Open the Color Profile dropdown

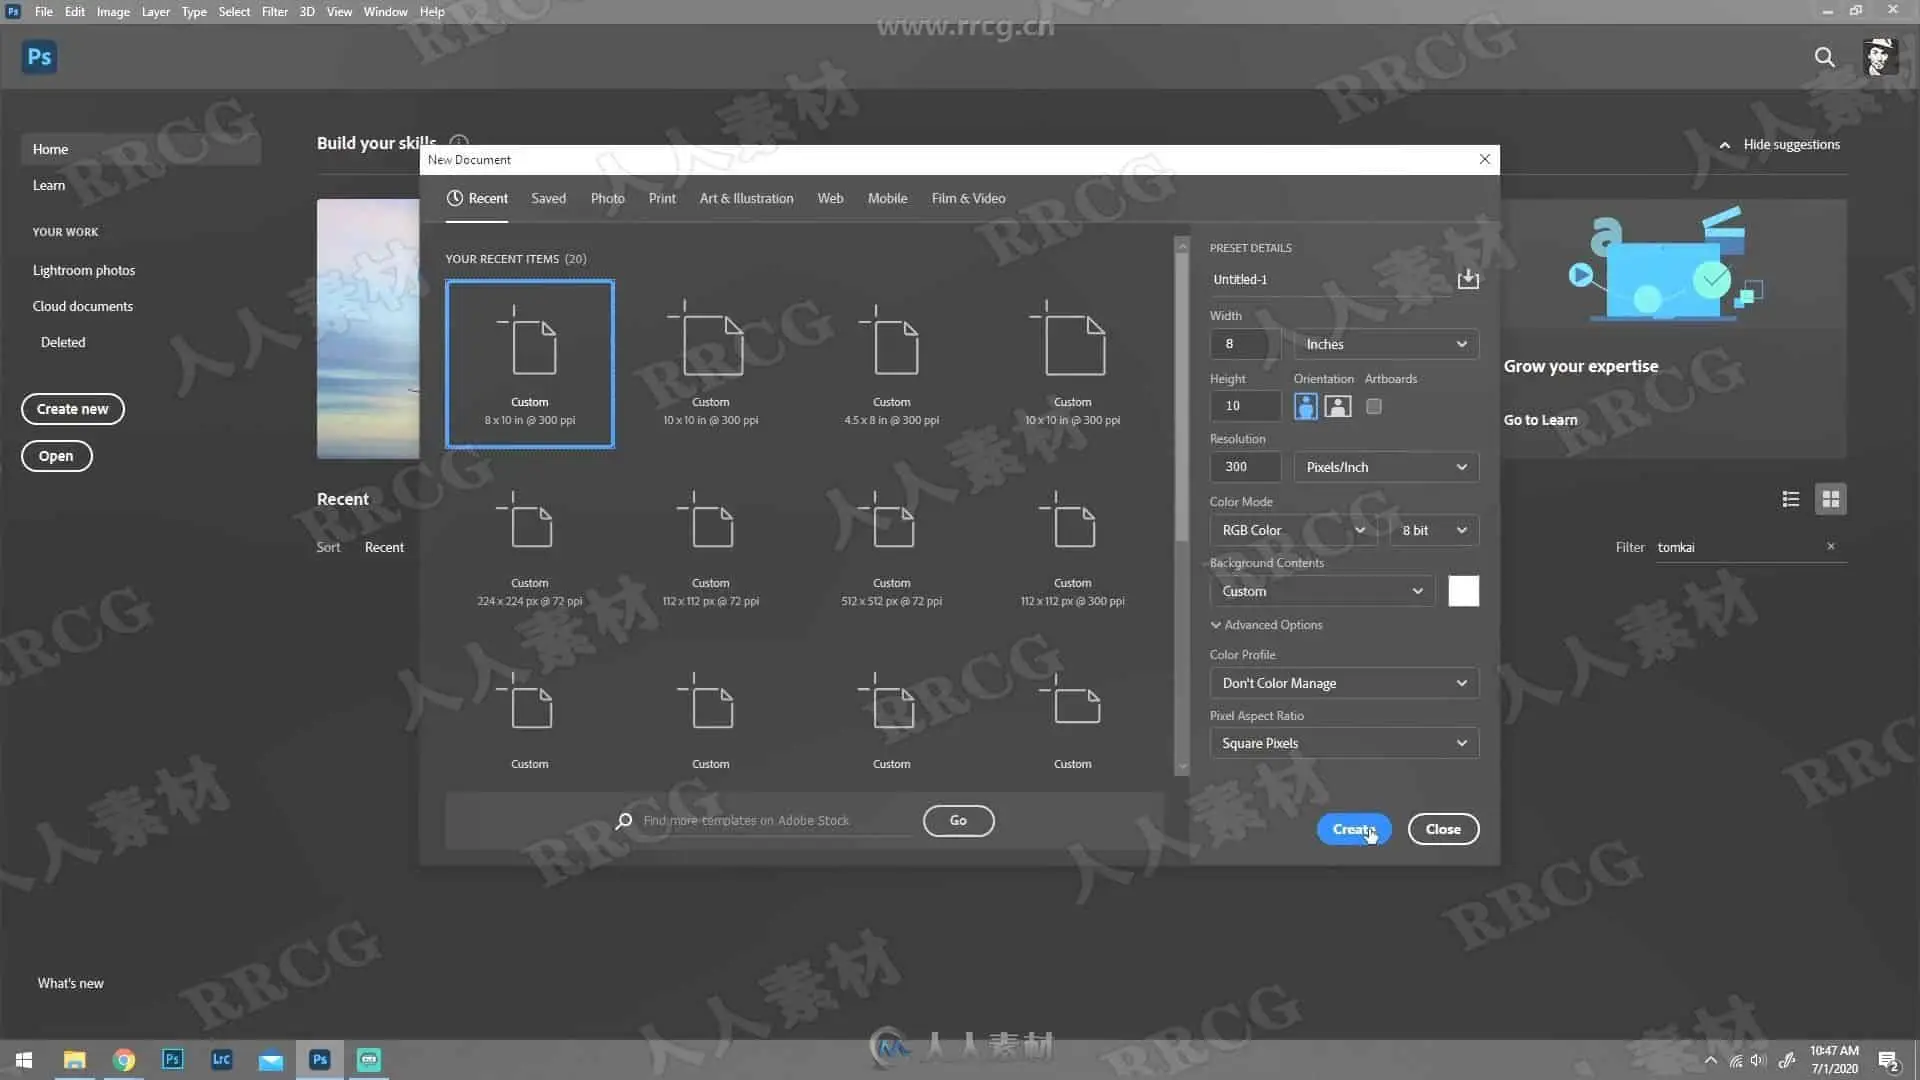pos(1343,683)
